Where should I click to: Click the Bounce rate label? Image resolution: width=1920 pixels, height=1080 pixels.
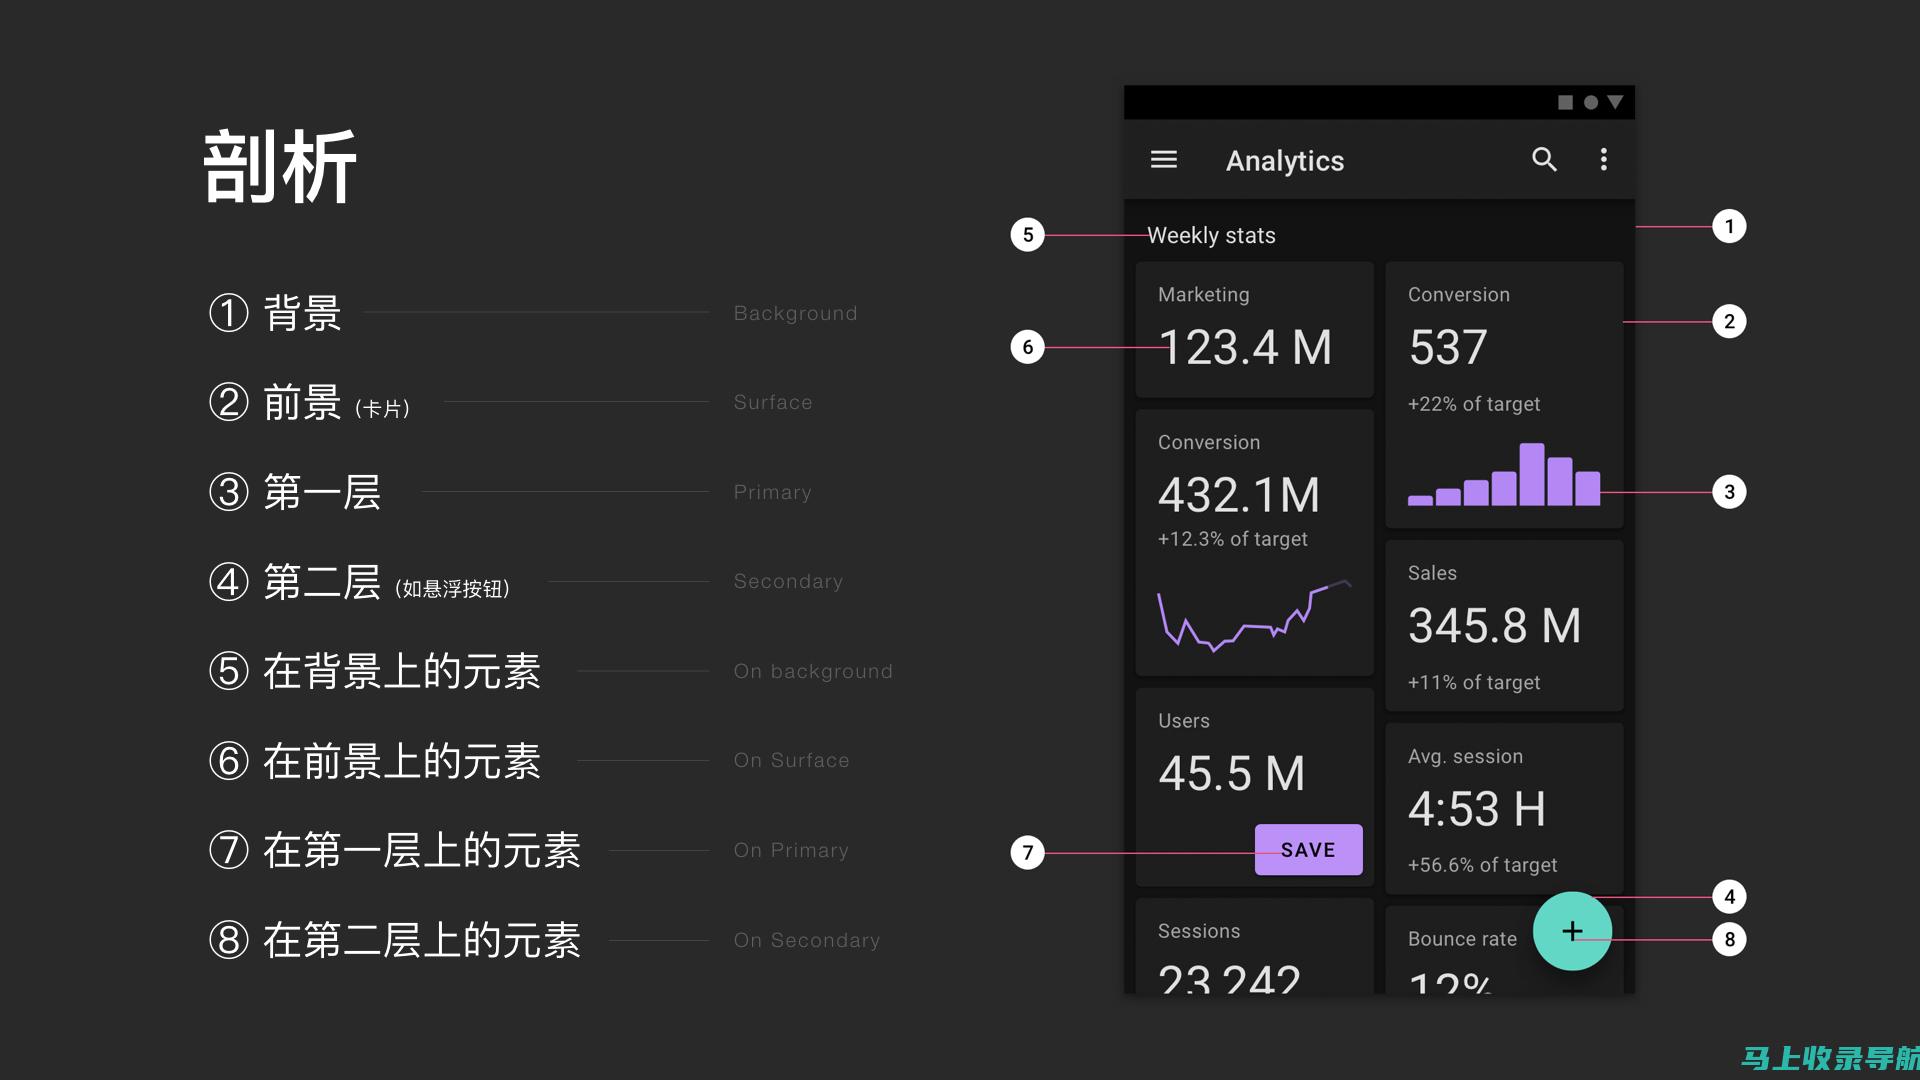pyautogui.click(x=1462, y=939)
